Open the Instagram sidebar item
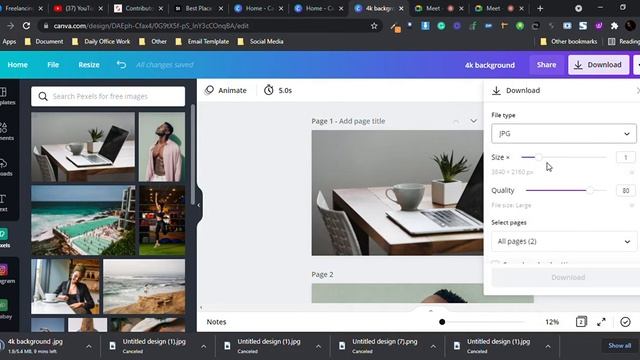Screen dimensions: 640x360 point(5,274)
